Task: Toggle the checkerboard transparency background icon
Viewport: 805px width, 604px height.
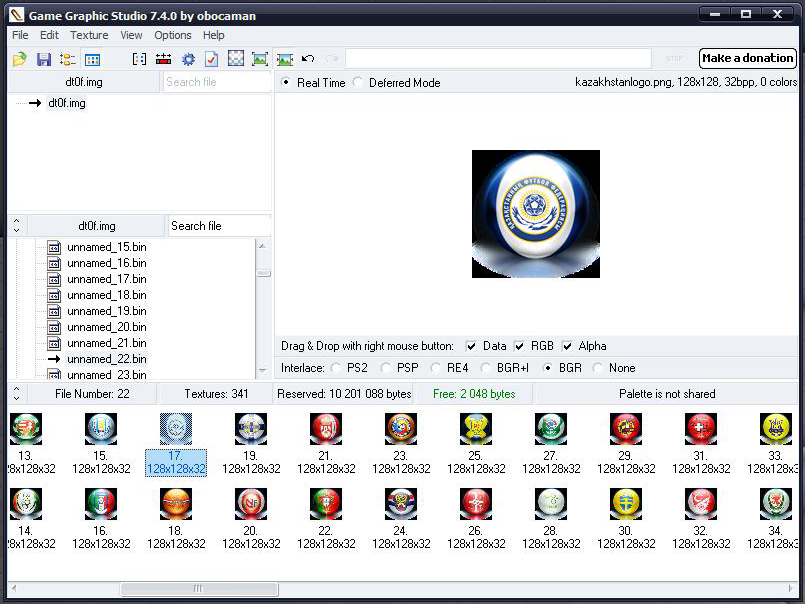Action: (236, 59)
